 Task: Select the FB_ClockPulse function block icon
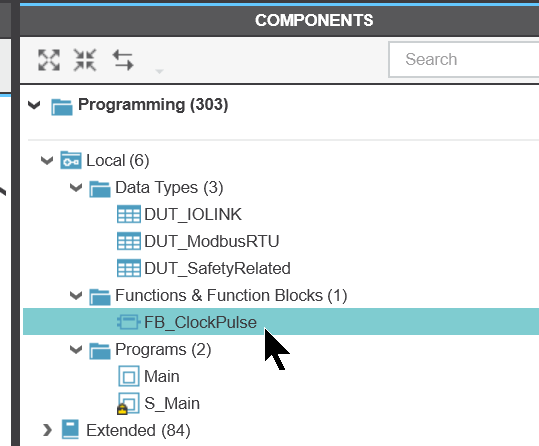tap(129, 322)
